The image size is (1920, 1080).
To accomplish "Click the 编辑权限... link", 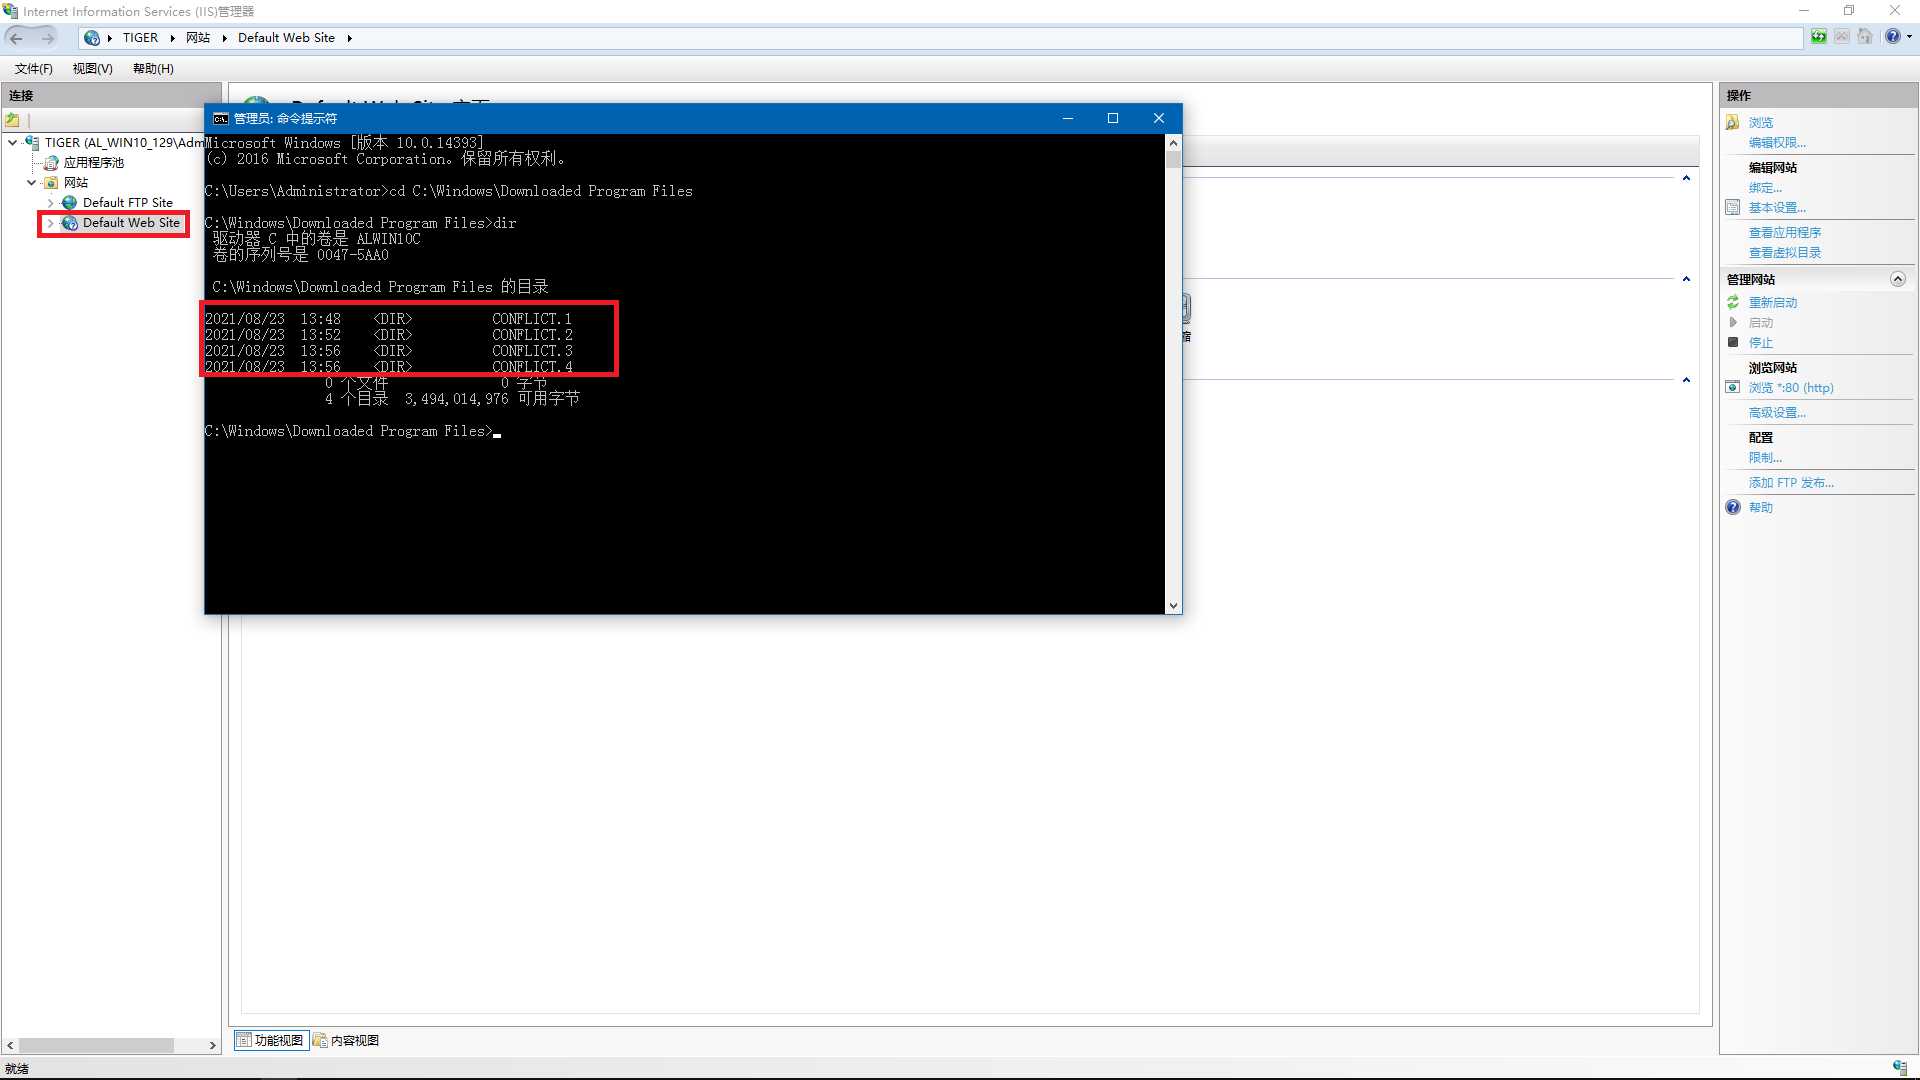I will [1777, 142].
